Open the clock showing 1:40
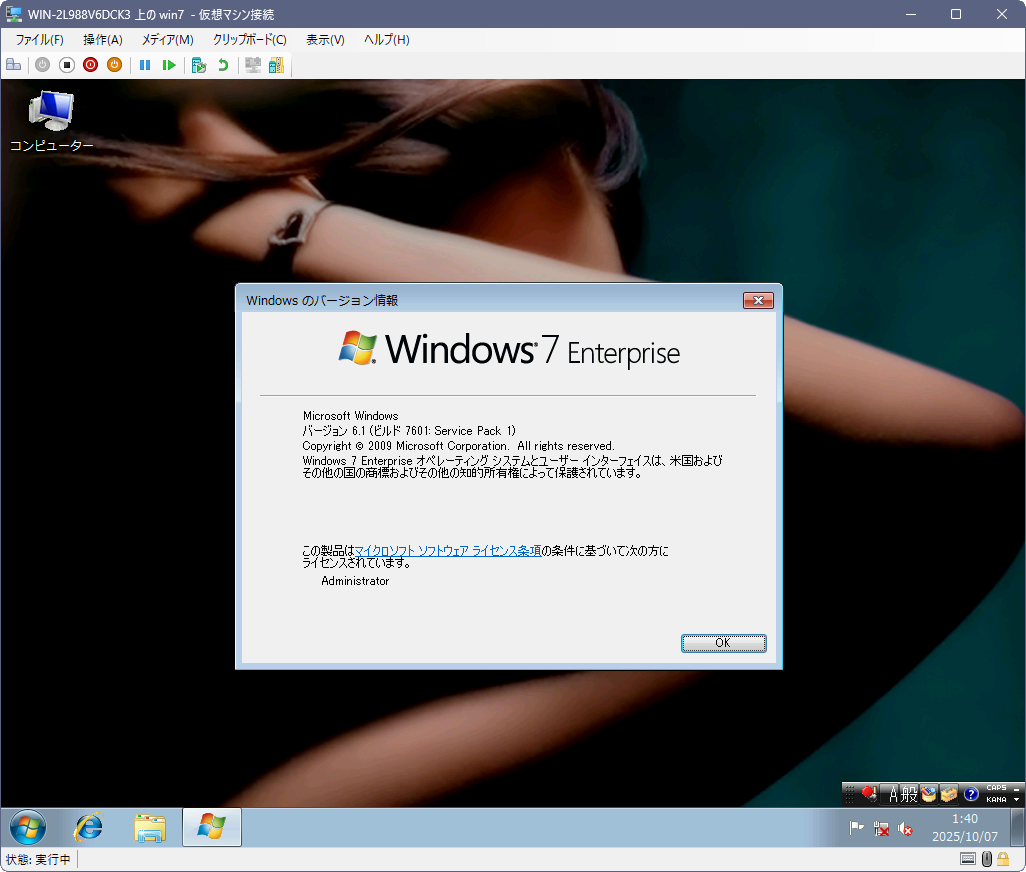1026x872 pixels. click(964, 828)
